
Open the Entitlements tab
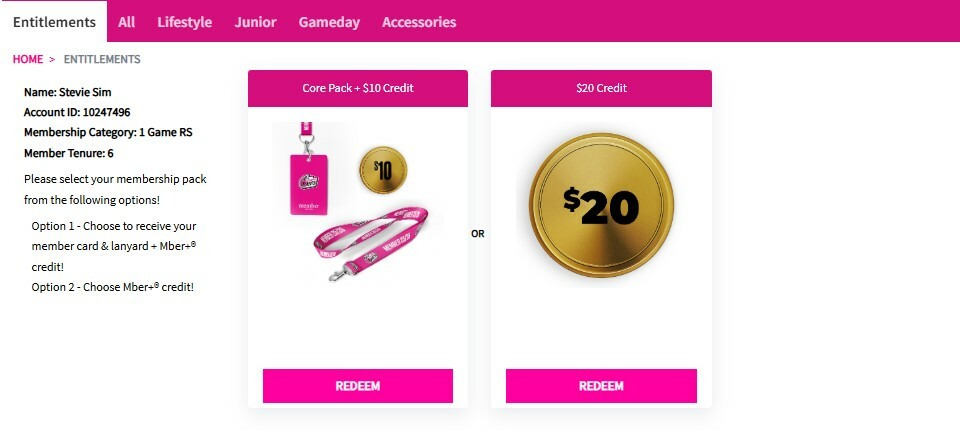tap(54, 22)
